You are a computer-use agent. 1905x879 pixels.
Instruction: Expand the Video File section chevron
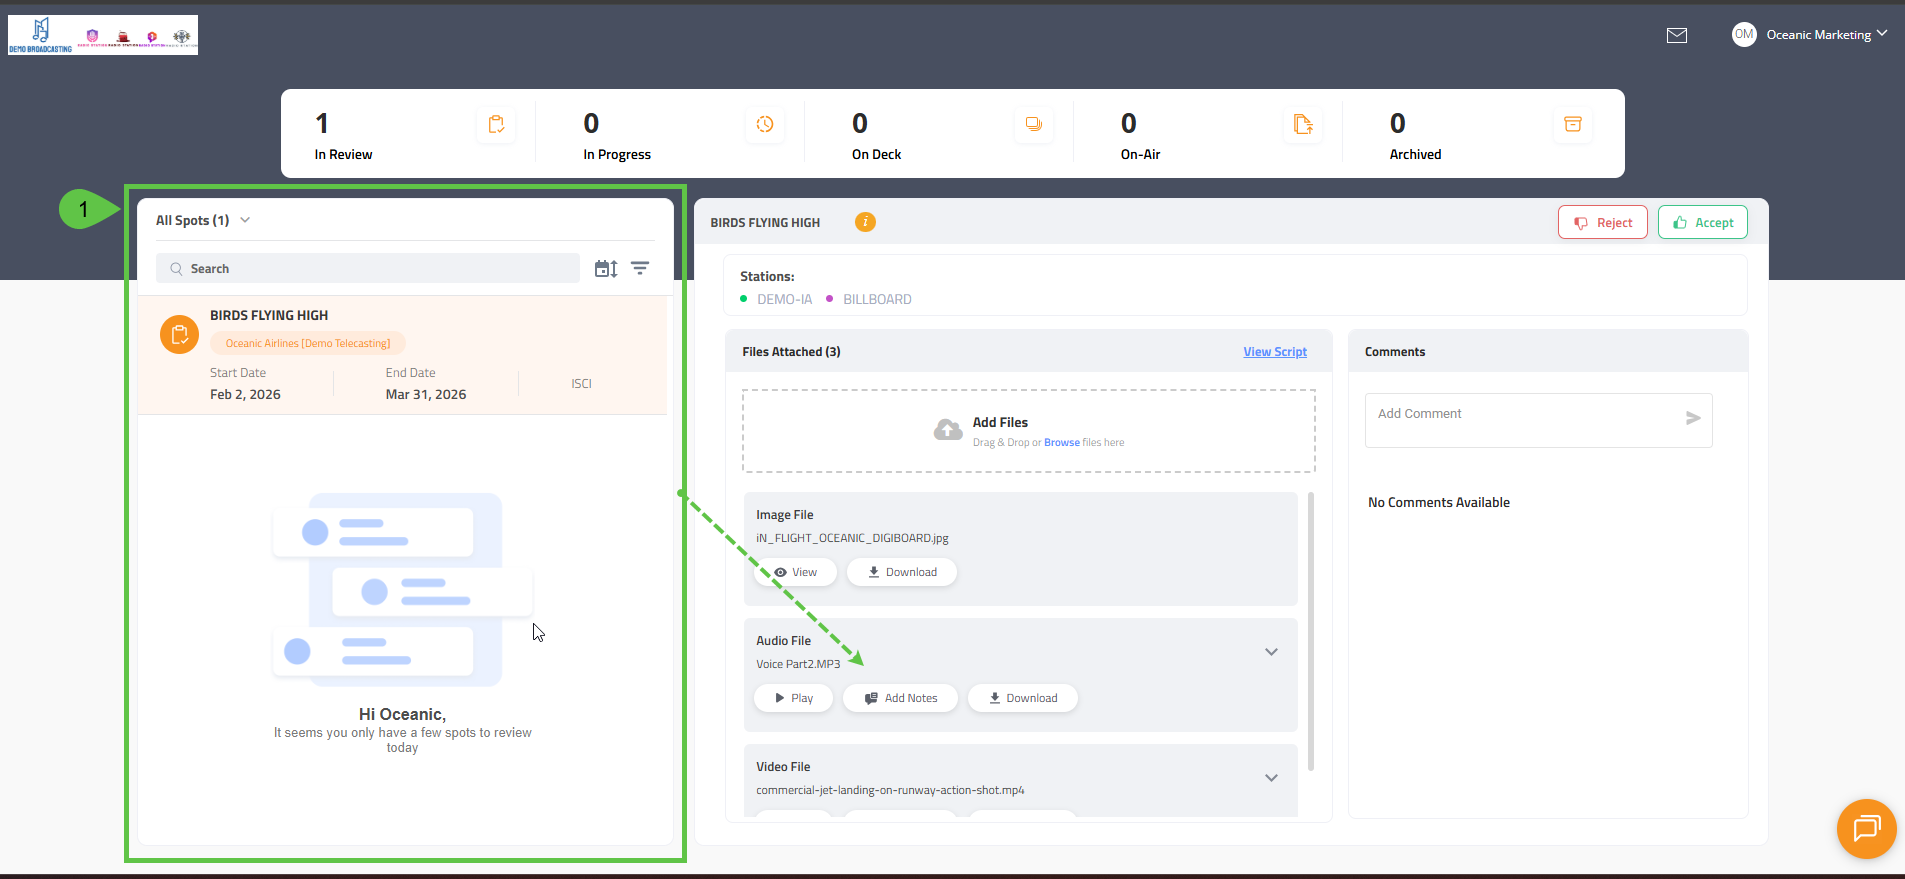tap(1271, 778)
